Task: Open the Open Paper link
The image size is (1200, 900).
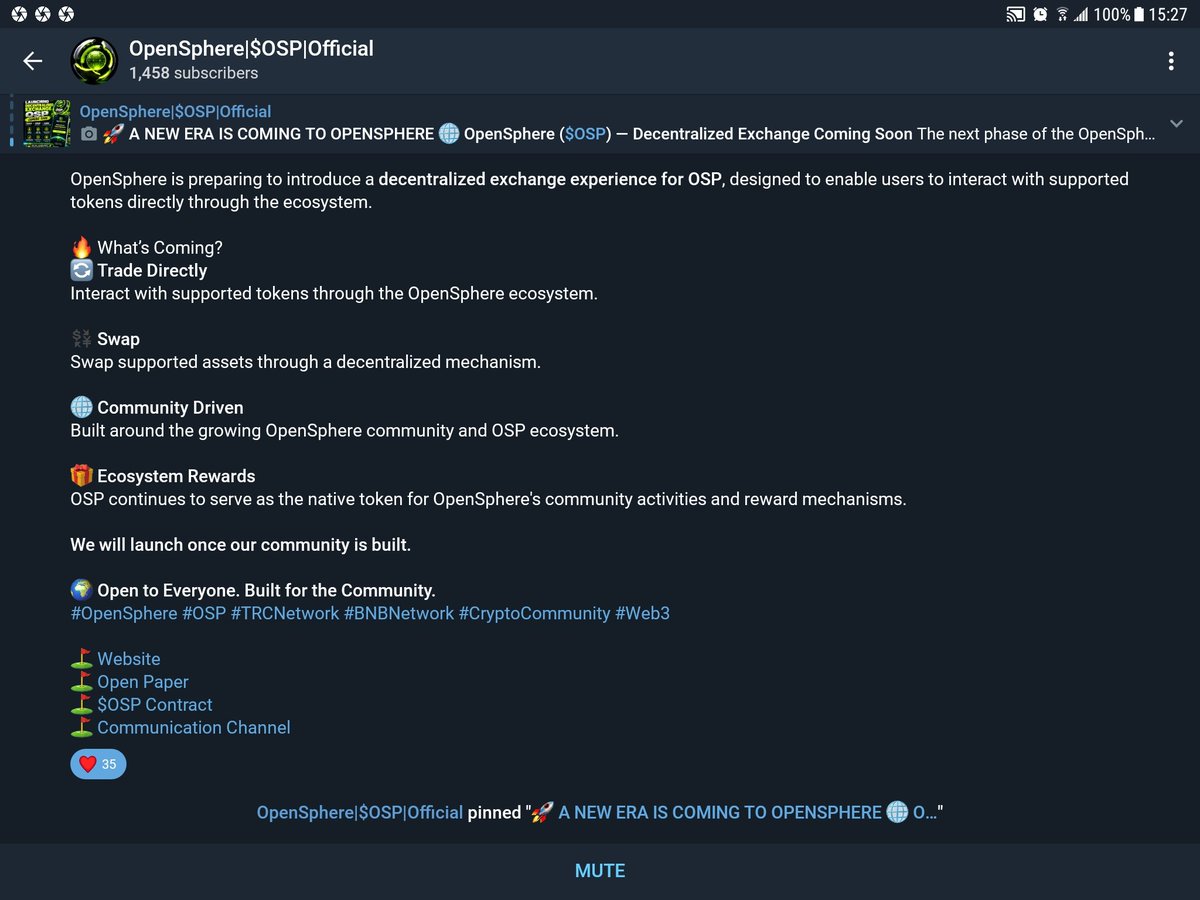Action: click(x=142, y=682)
